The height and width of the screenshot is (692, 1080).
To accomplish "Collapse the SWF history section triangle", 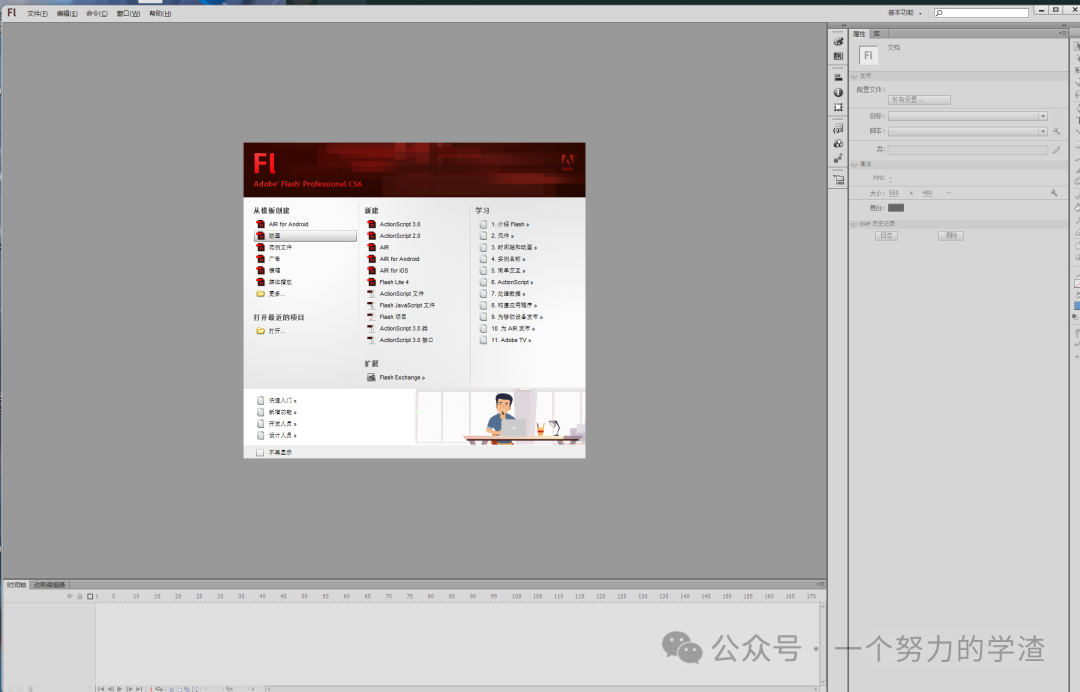I will 854,224.
